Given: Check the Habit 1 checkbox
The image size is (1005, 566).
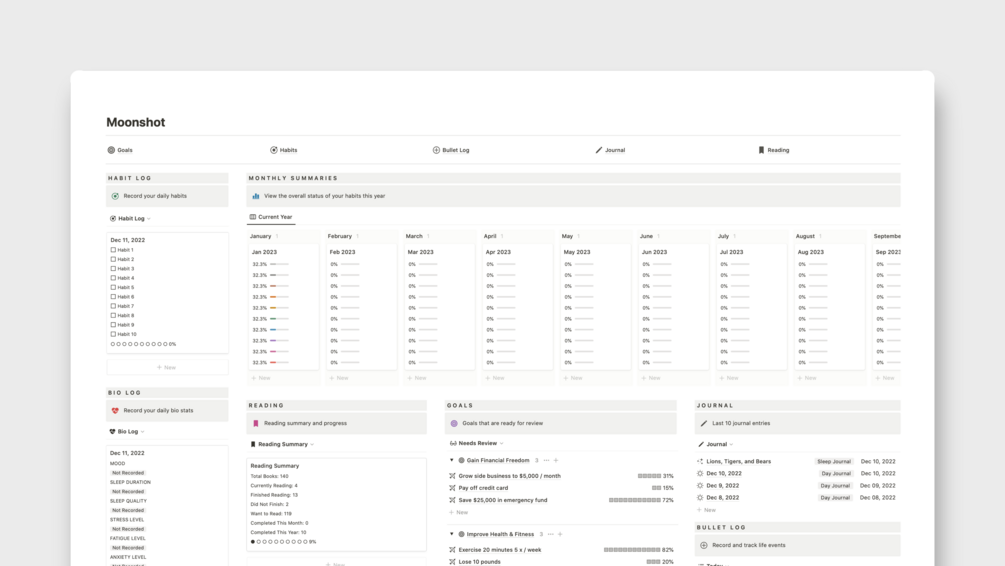Looking at the screenshot, I should [x=113, y=250].
